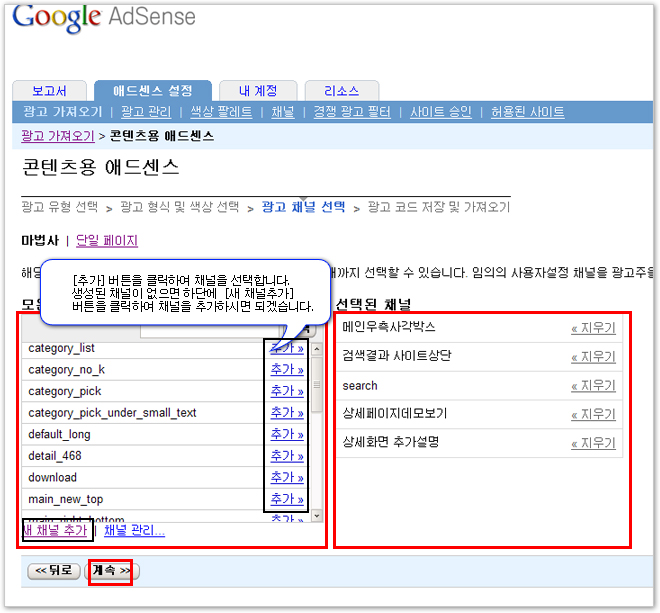Remove 상세화면 추가설명 selected channel
This screenshot has height=613, width=660.
pos(593,442)
